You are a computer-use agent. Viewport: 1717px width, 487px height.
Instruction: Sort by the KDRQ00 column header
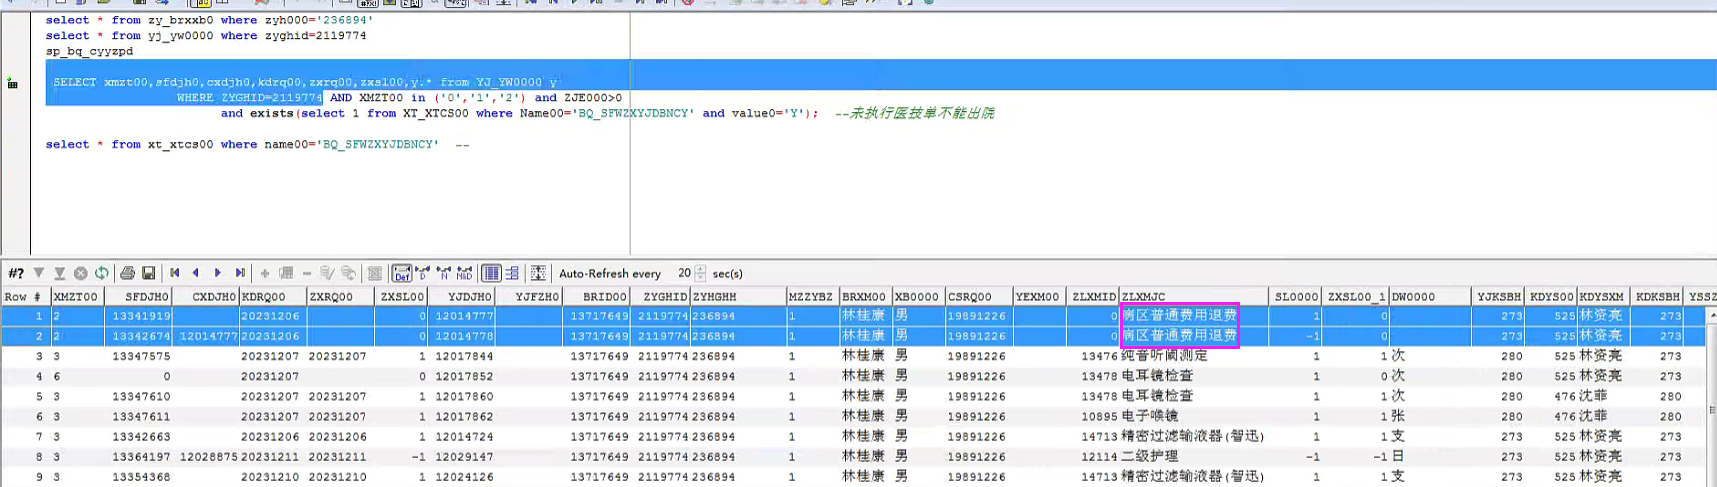pyautogui.click(x=273, y=297)
